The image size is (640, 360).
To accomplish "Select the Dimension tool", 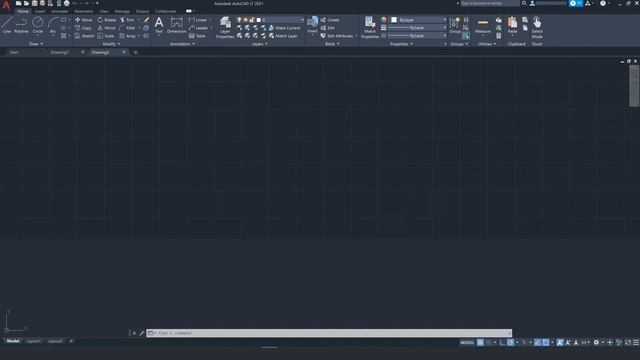I will click(x=177, y=25).
